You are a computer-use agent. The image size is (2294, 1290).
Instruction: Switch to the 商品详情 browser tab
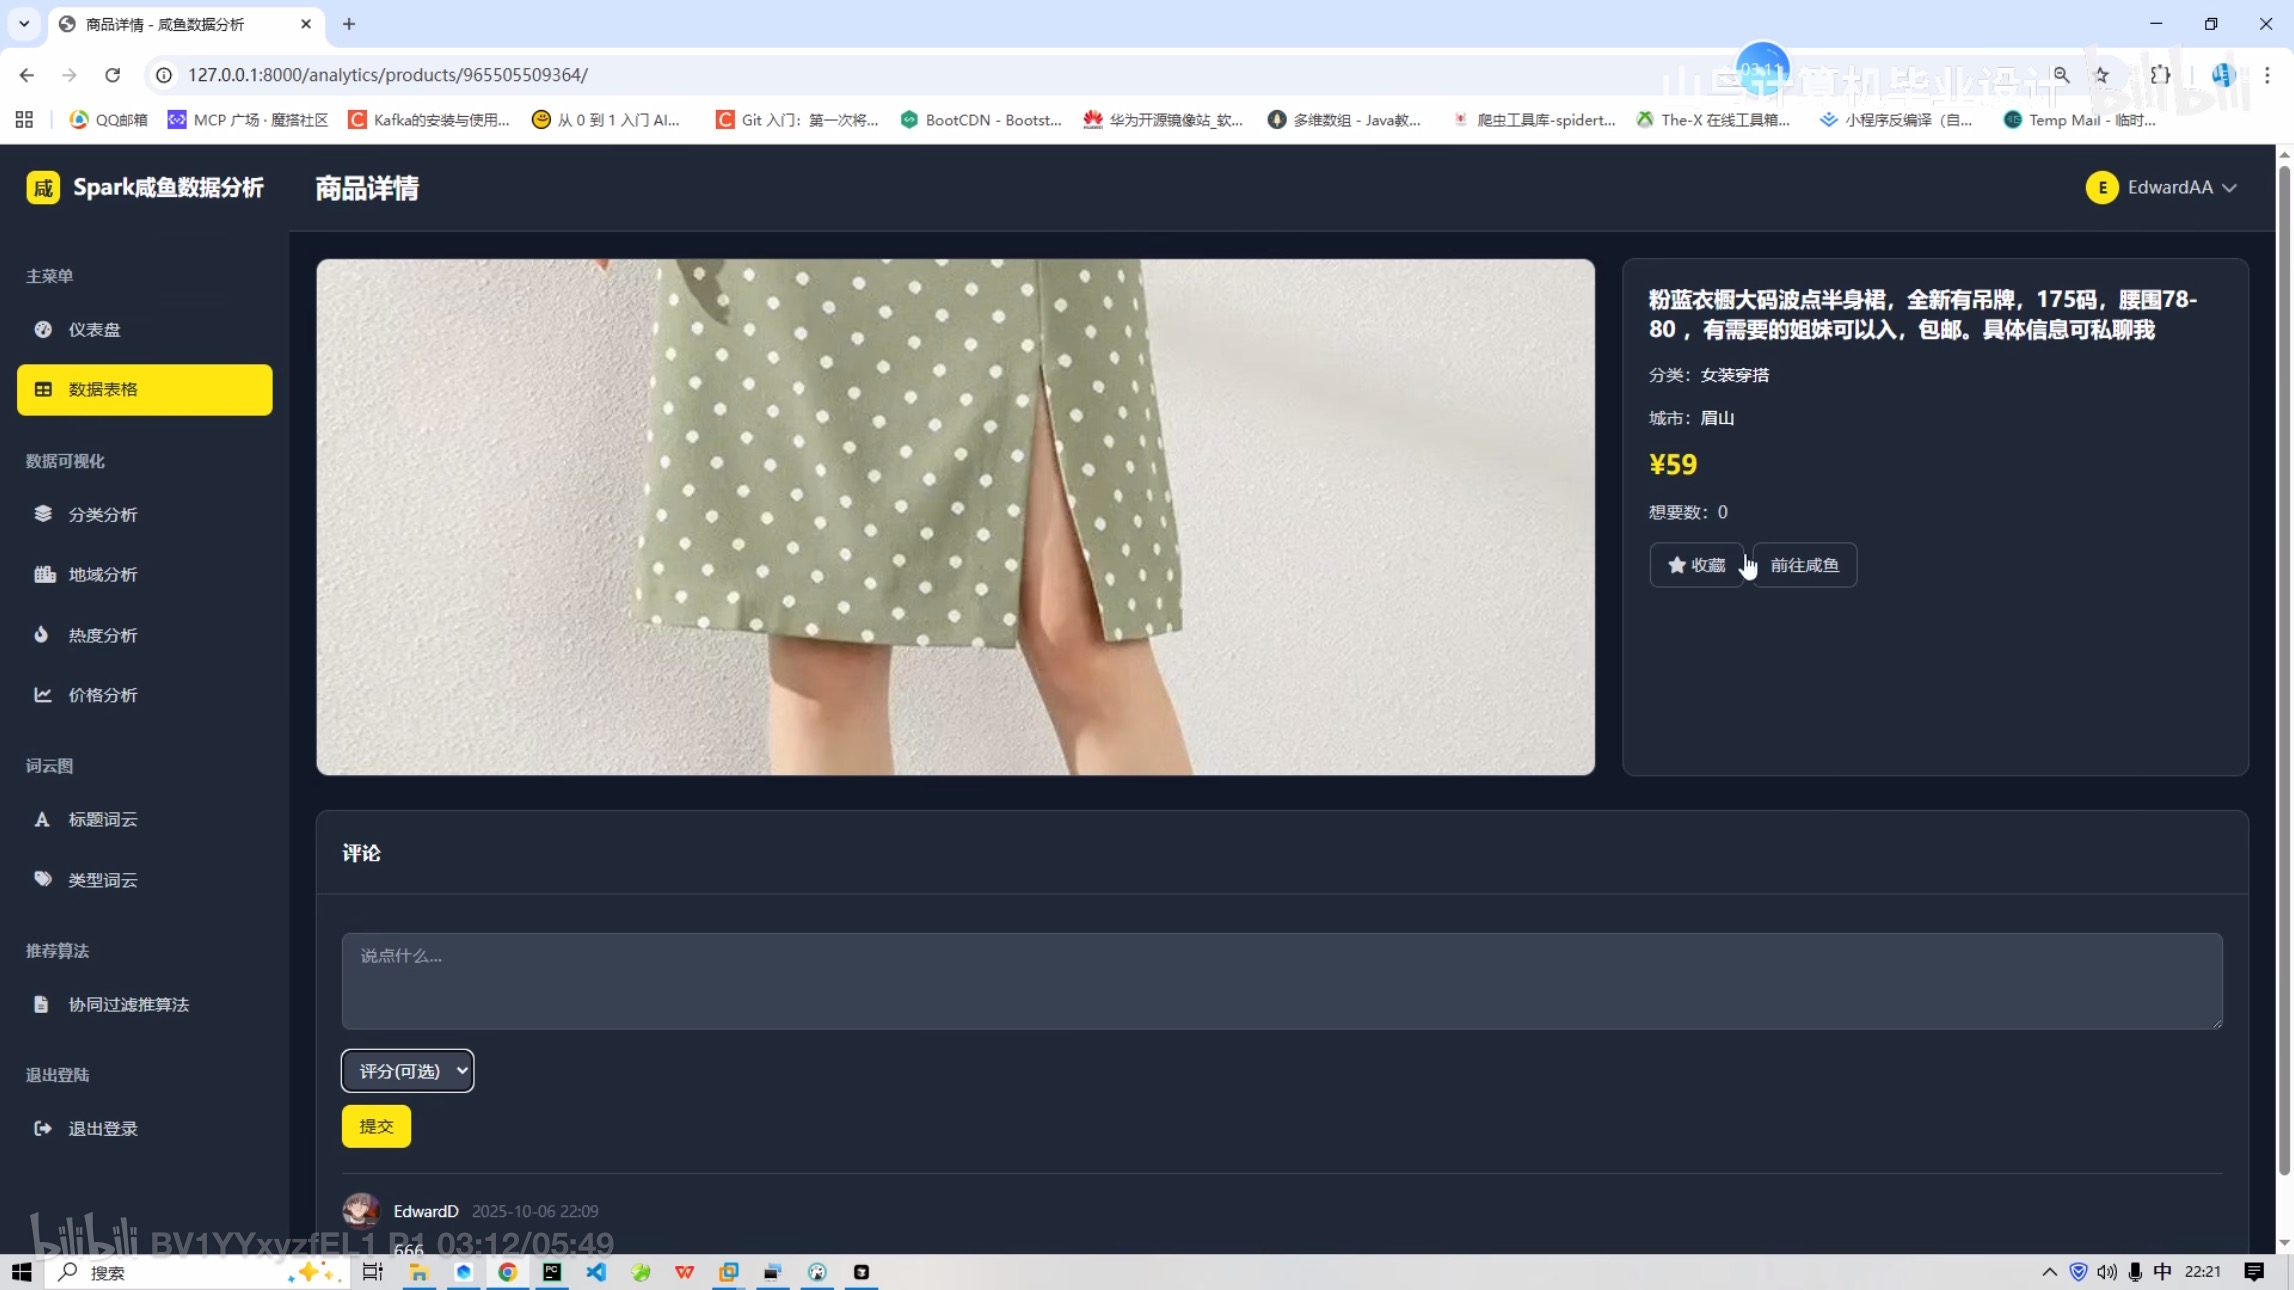click(x=180, y=24)
